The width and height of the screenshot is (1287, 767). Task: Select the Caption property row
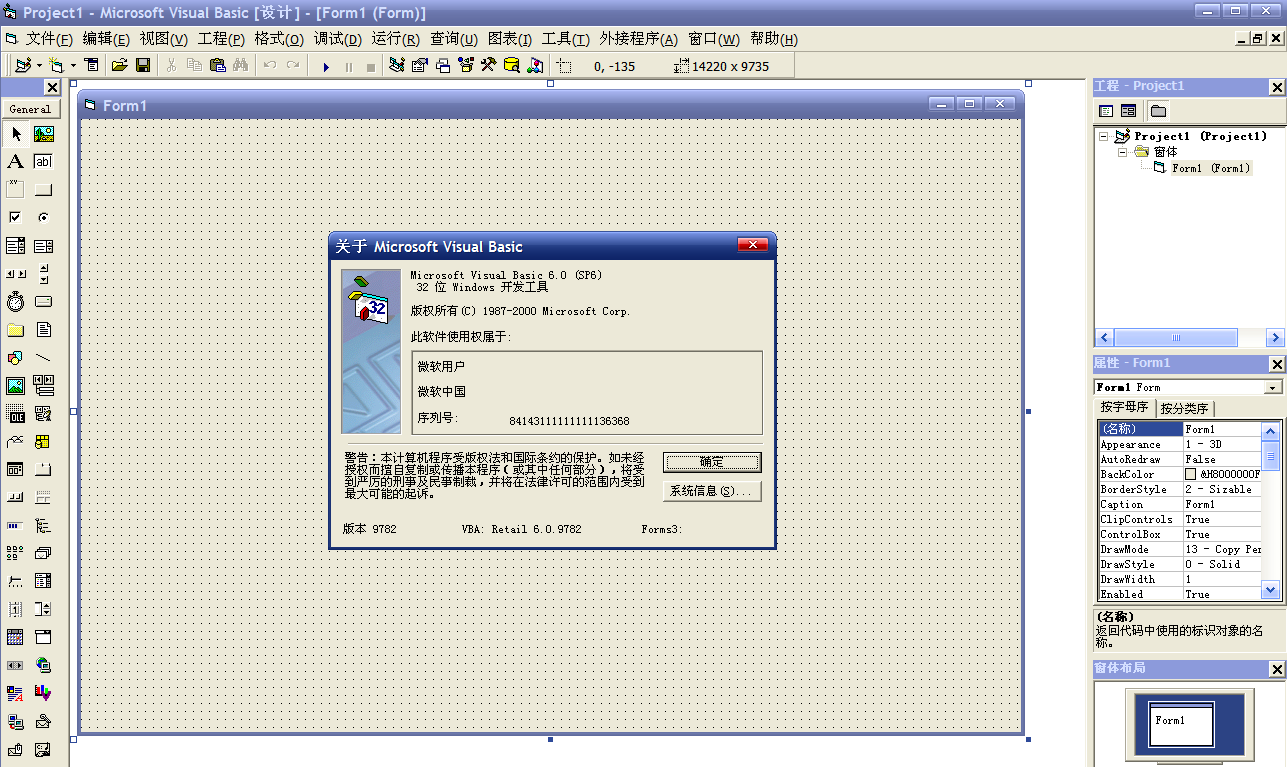click(1179, 504)
